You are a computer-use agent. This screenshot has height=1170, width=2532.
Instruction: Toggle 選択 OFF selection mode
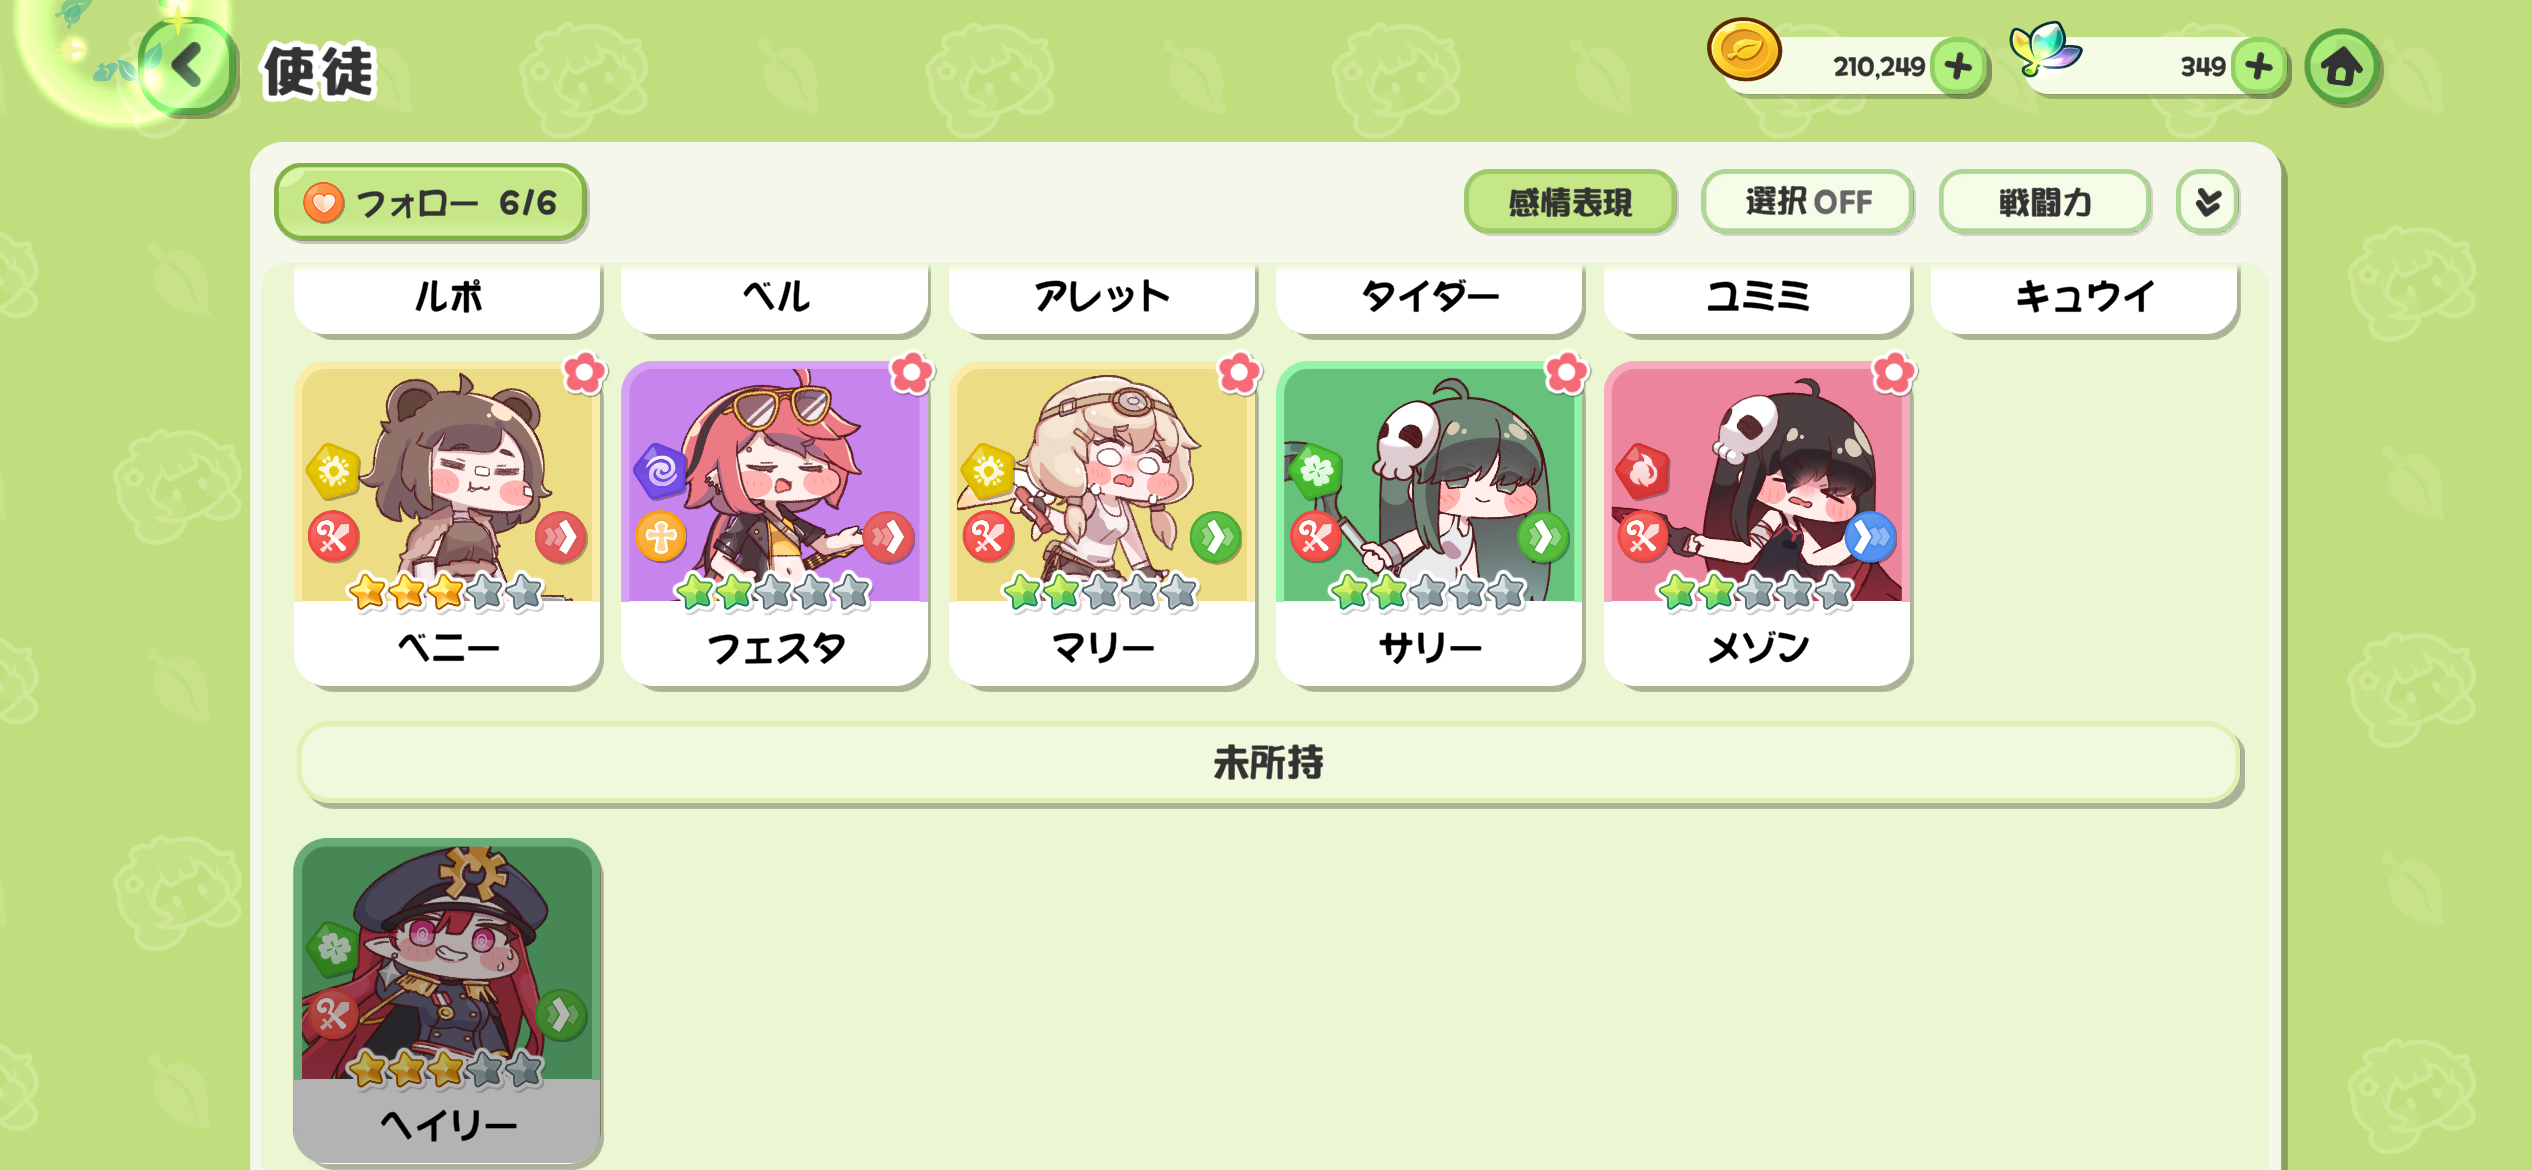(x=1808, y=202)
